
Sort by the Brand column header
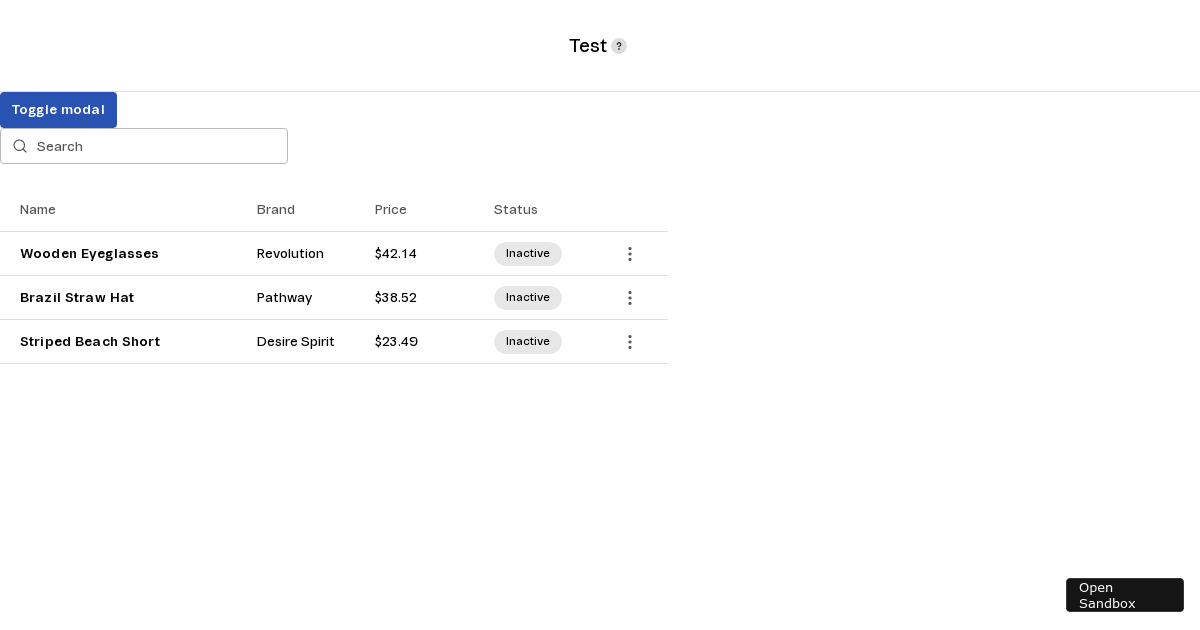point(276,210)
